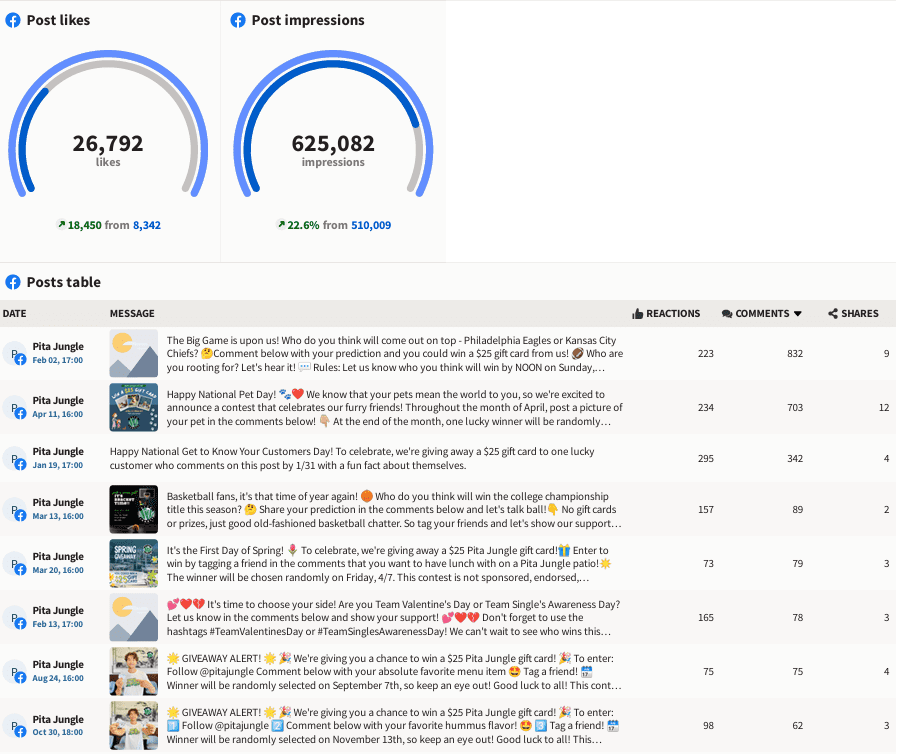Click the share icon in Shares header

(x=833, y=314)
